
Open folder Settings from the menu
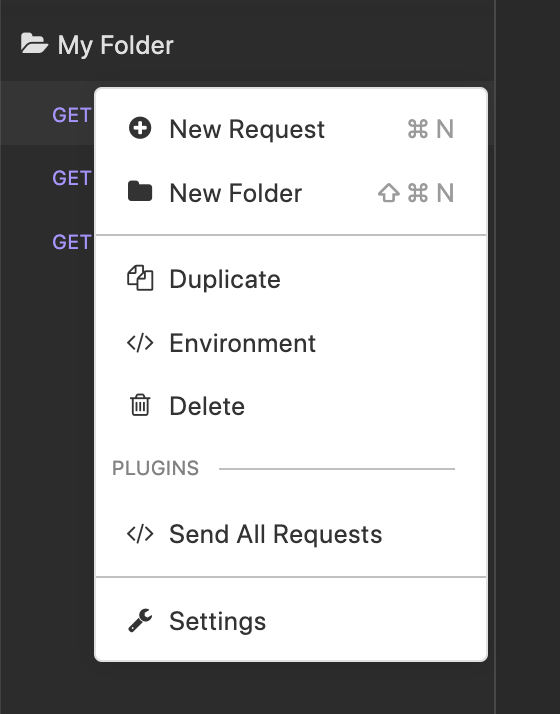point(291,621)
